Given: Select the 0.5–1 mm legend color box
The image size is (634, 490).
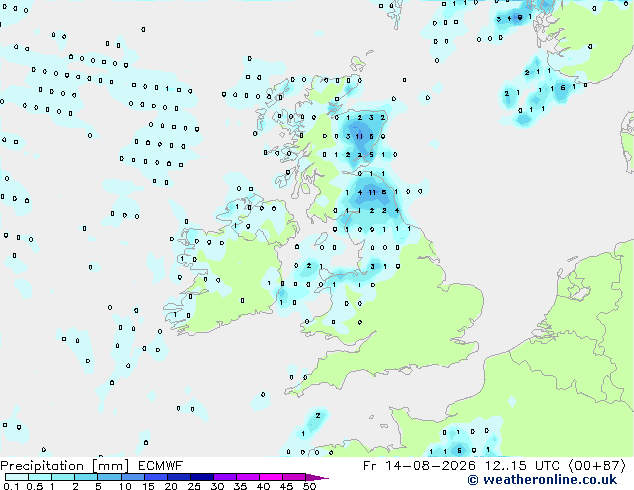Looking at the screenshot, I should coord(40,477).
